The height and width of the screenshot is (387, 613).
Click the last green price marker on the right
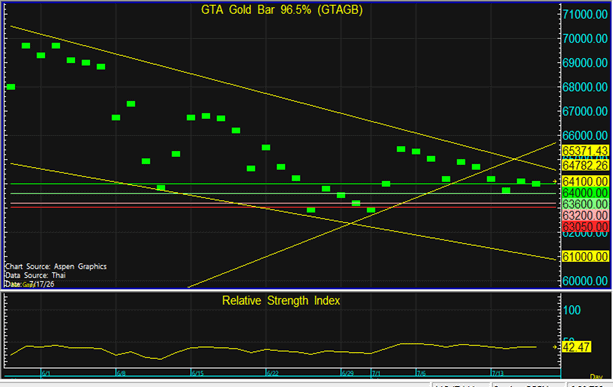[536, 184]
